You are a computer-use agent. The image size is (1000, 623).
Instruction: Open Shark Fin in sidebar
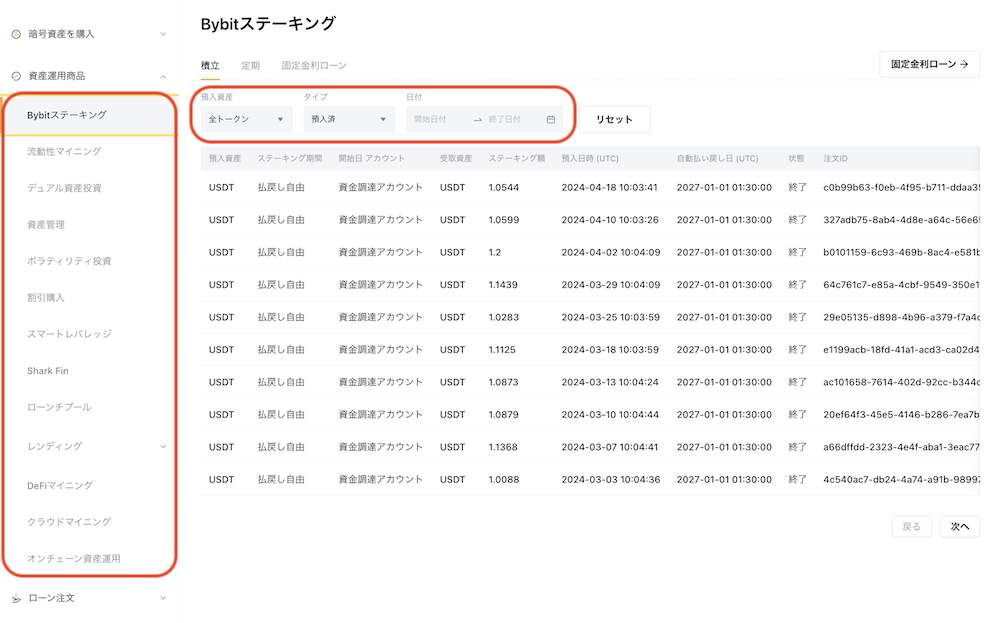(x=48, y=370)
